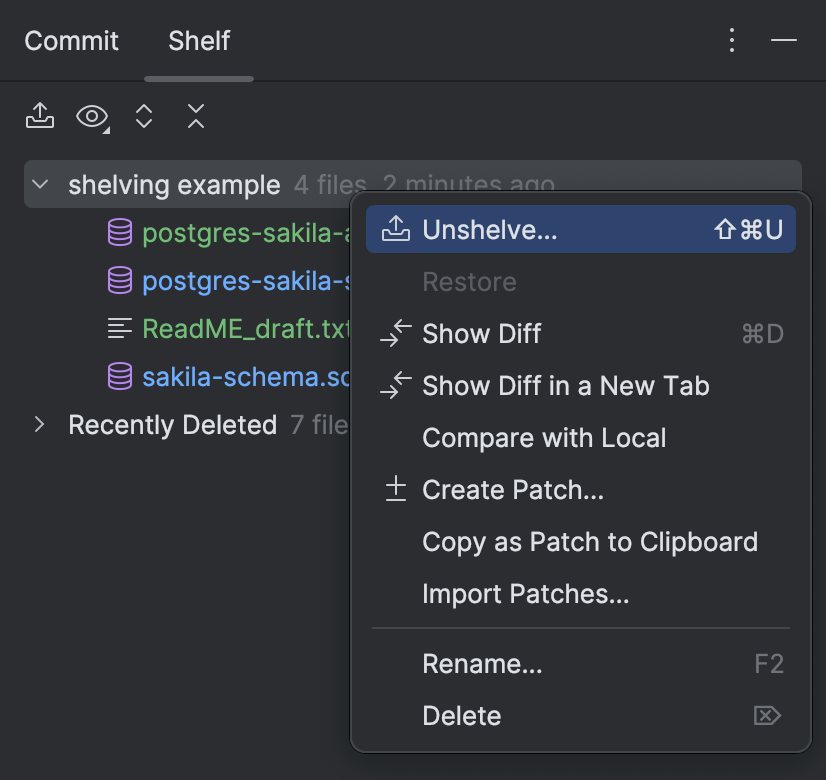Viewport: 826px width, 780px height.
Task: Collapse the shelving example changelist
Action: point(40,184)
